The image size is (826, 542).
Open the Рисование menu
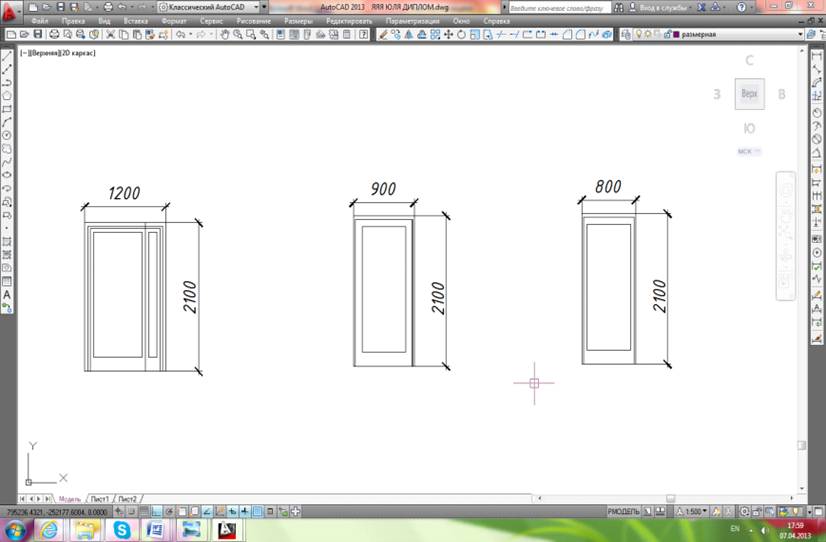[x=253, y=21]
